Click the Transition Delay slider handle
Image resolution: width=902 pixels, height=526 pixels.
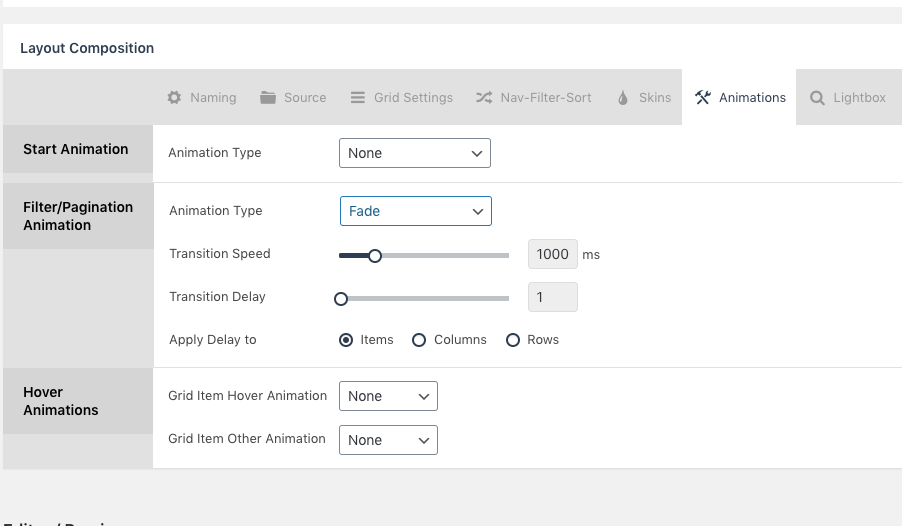pos(341,299)
